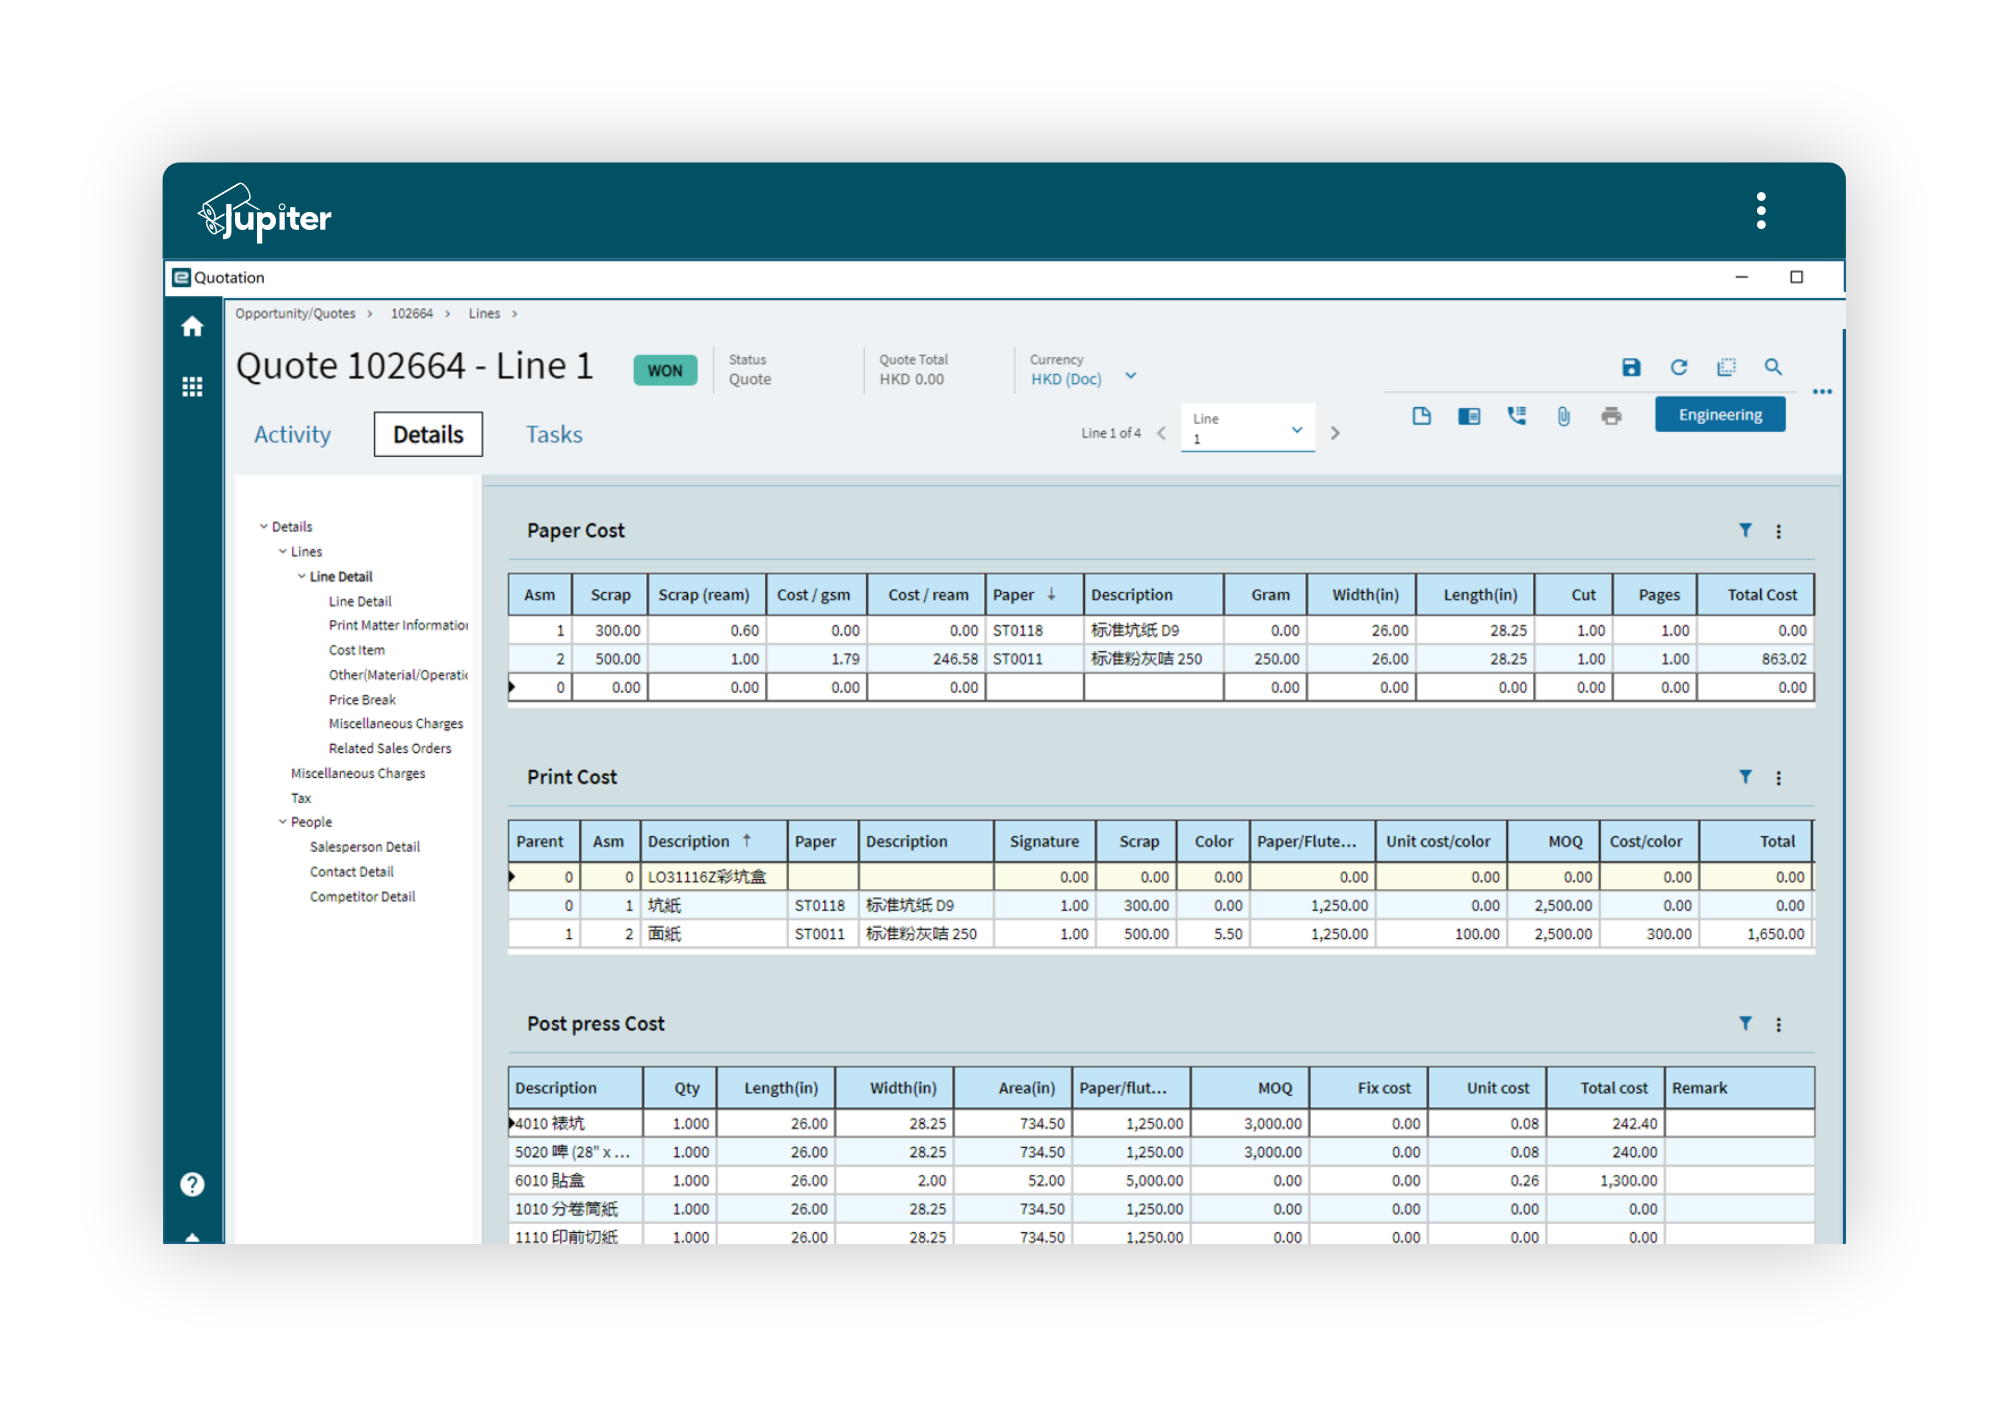Create a new document via the page icon
Screen dimensions: 2009x1407
point(1422,415)
